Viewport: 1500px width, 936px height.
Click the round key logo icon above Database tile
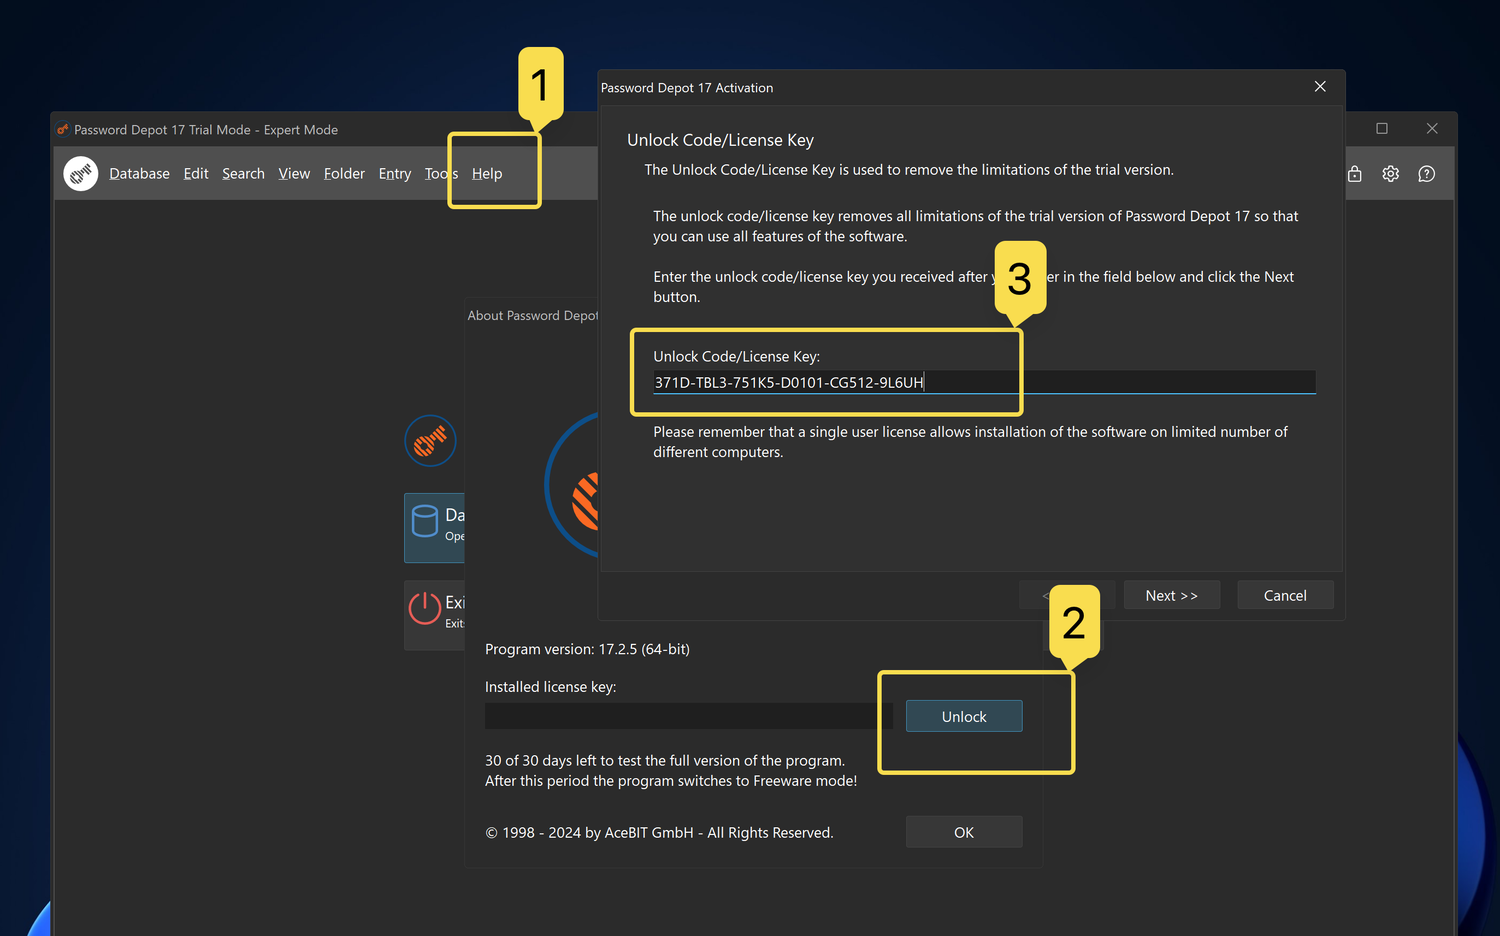(x=430, y=441)
